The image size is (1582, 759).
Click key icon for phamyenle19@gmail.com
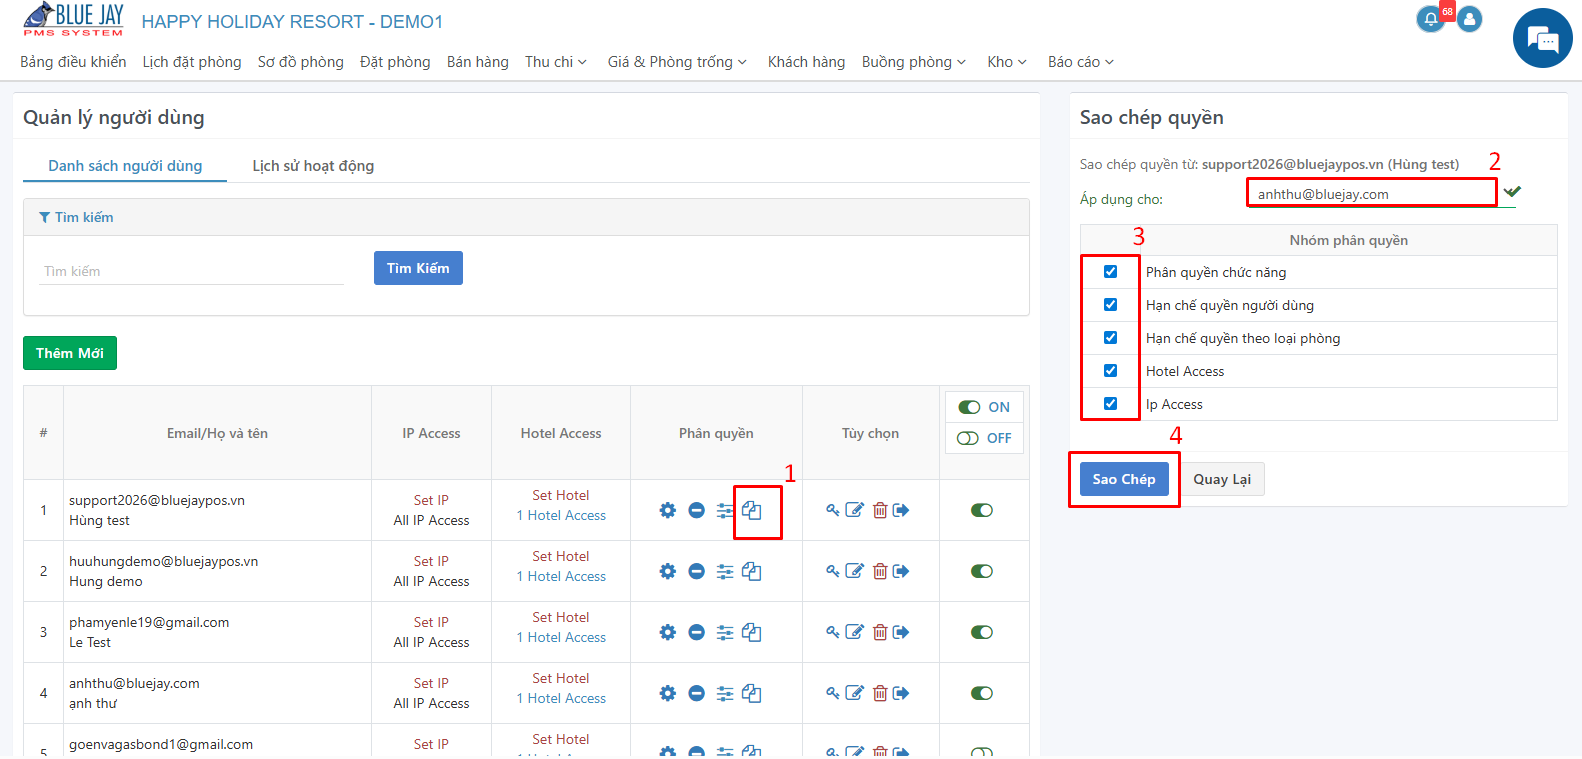832,632
